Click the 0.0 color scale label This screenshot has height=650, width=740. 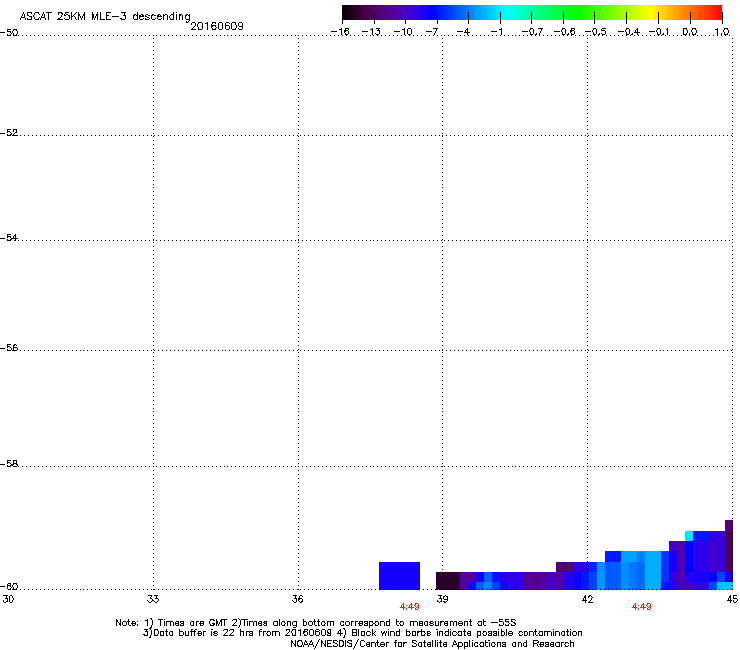690,32
